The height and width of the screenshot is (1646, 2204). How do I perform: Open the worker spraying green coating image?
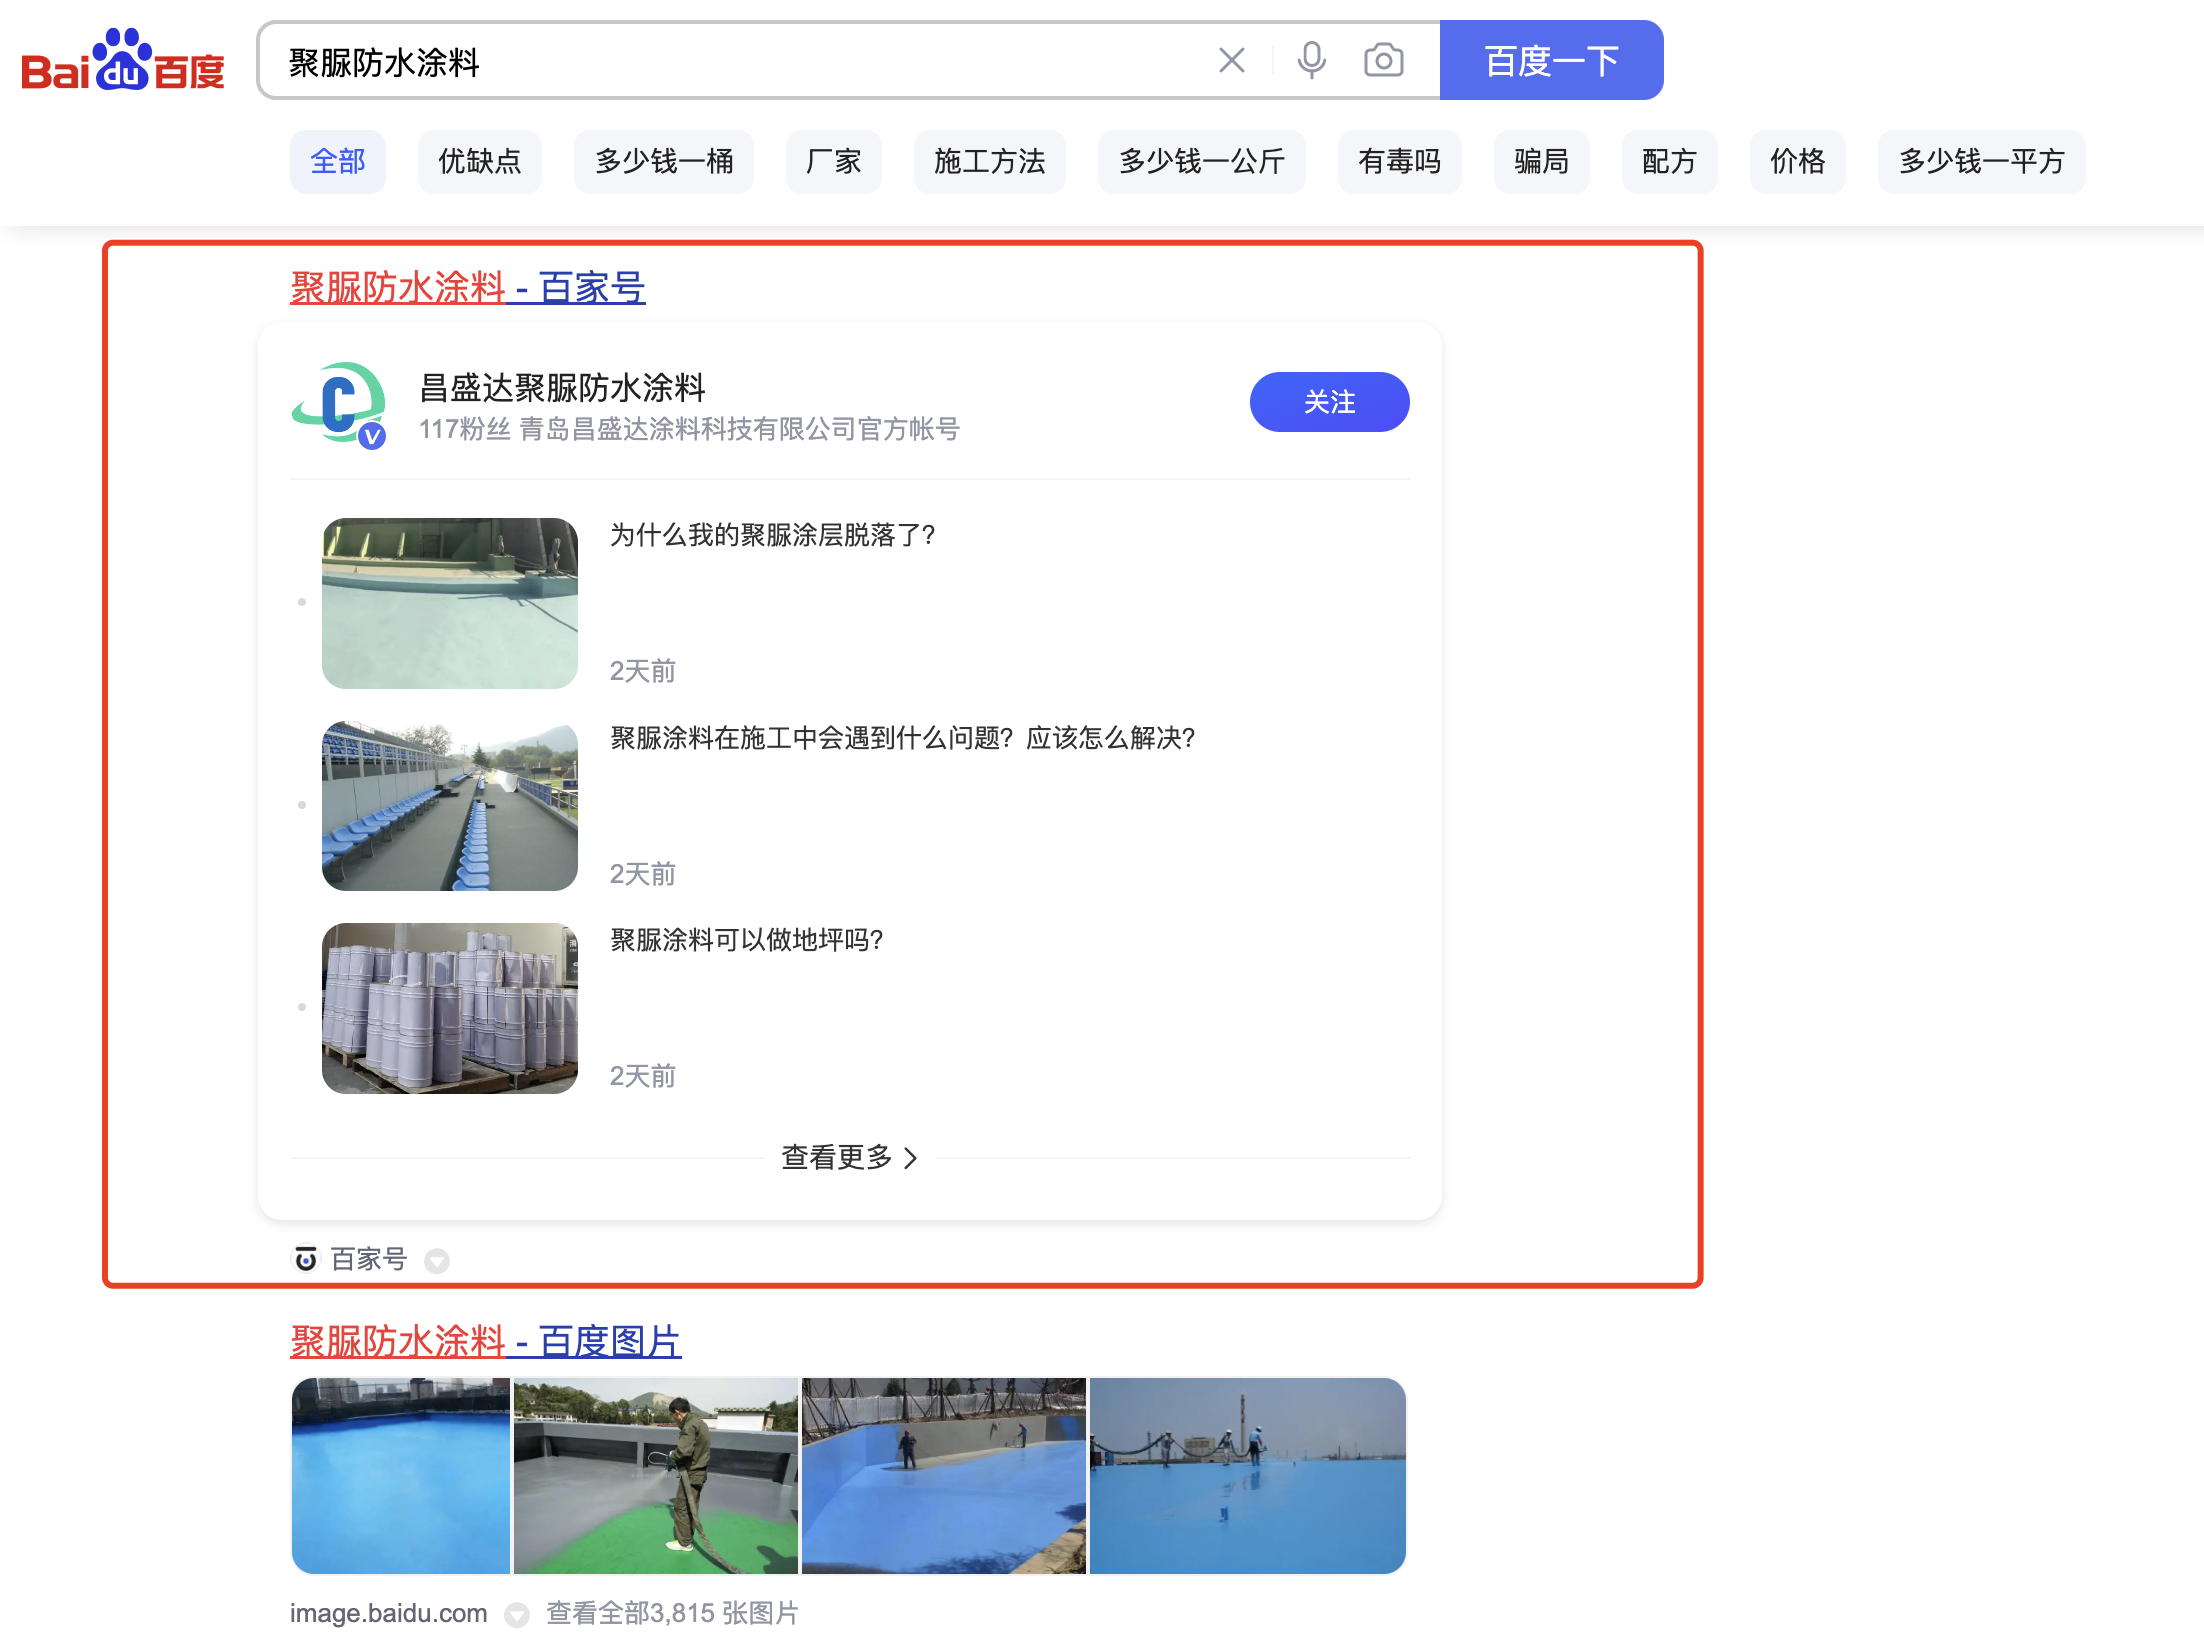pyautogui.click(x=656, y=1476)
